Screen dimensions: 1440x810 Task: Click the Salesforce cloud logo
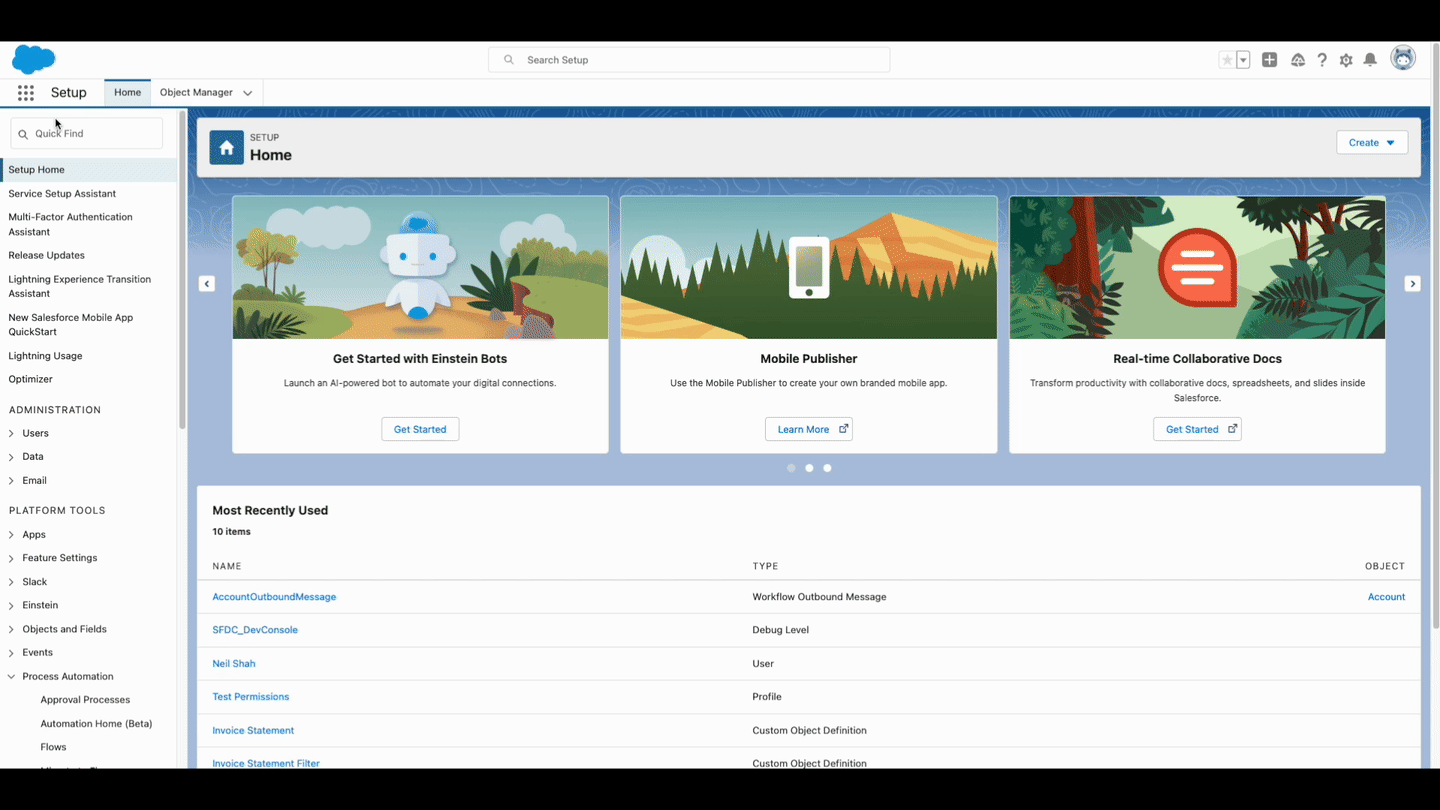click(x=33, y=59)
